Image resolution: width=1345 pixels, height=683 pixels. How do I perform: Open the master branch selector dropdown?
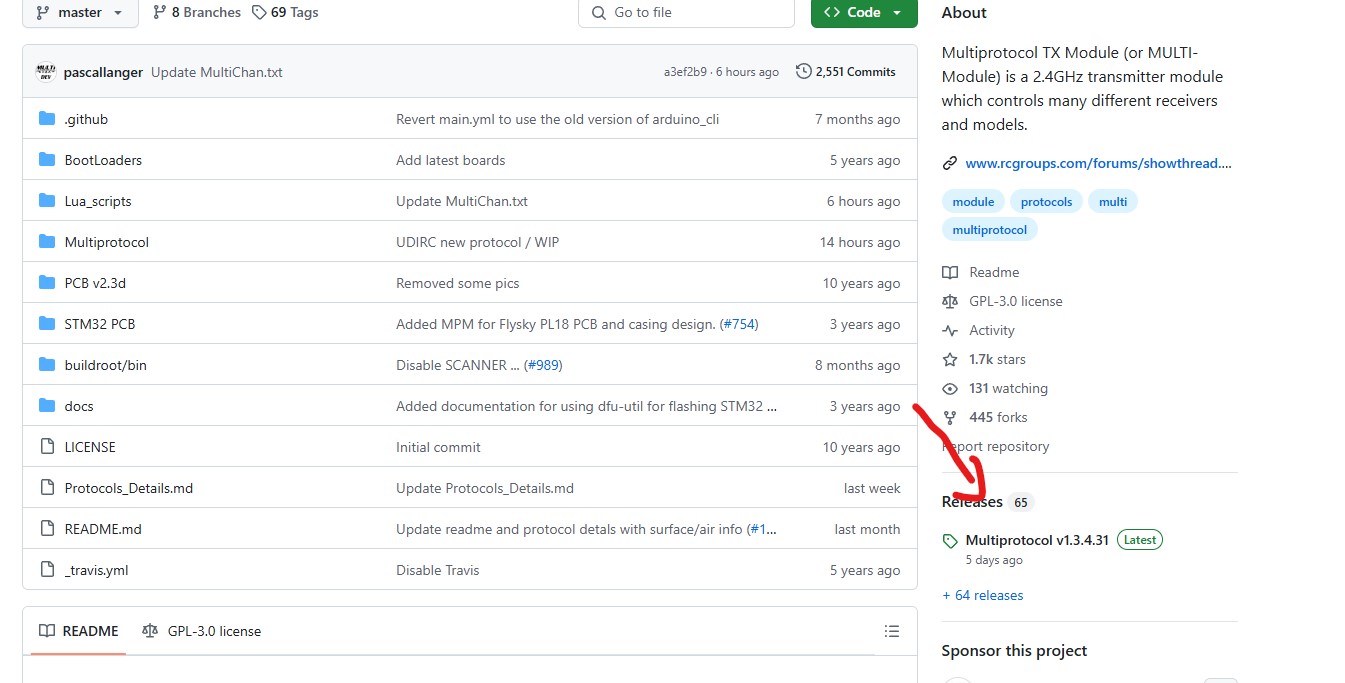point(79,12)
